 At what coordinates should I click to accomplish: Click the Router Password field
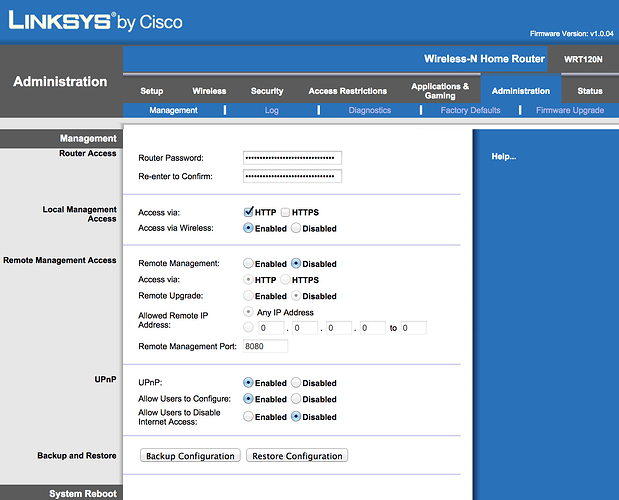point(292,158)
